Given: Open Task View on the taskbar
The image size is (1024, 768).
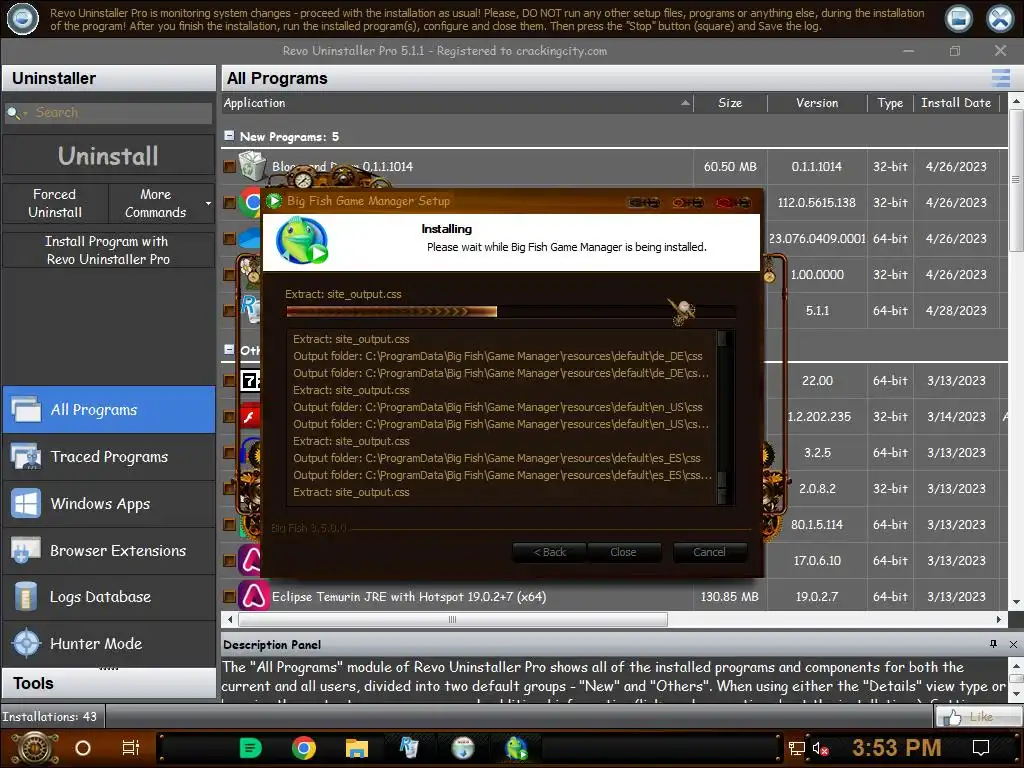Looking at the screenshot, I should click(131, 748).
